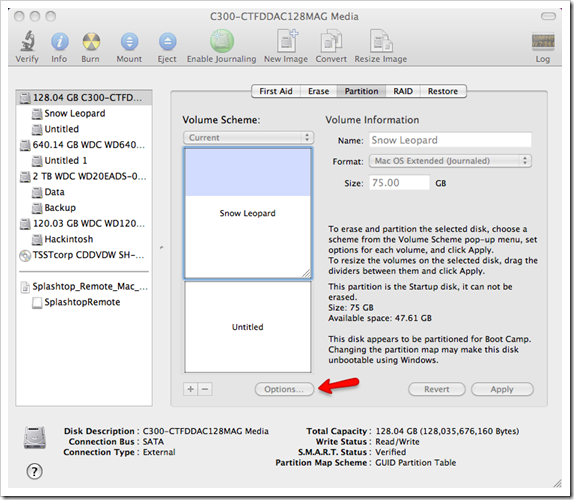Image resolution: width=574 pixels, height=500 pixels.
Task: Open the Log viewer icon
Action: (543, 42)
